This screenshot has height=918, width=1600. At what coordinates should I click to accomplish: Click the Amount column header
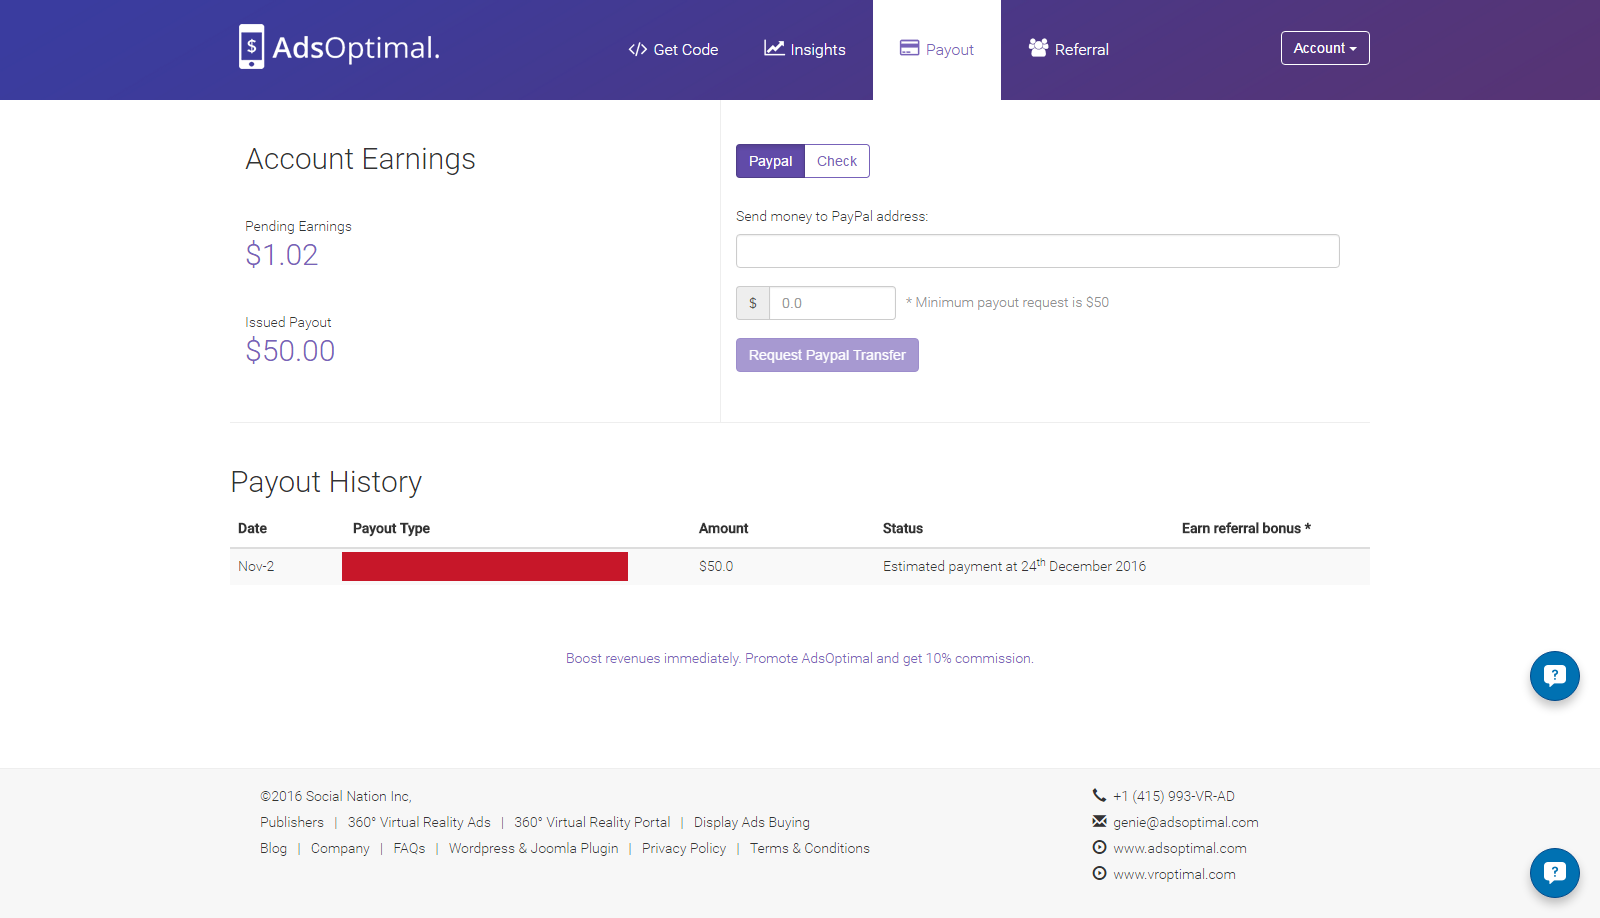pos(723,528)
